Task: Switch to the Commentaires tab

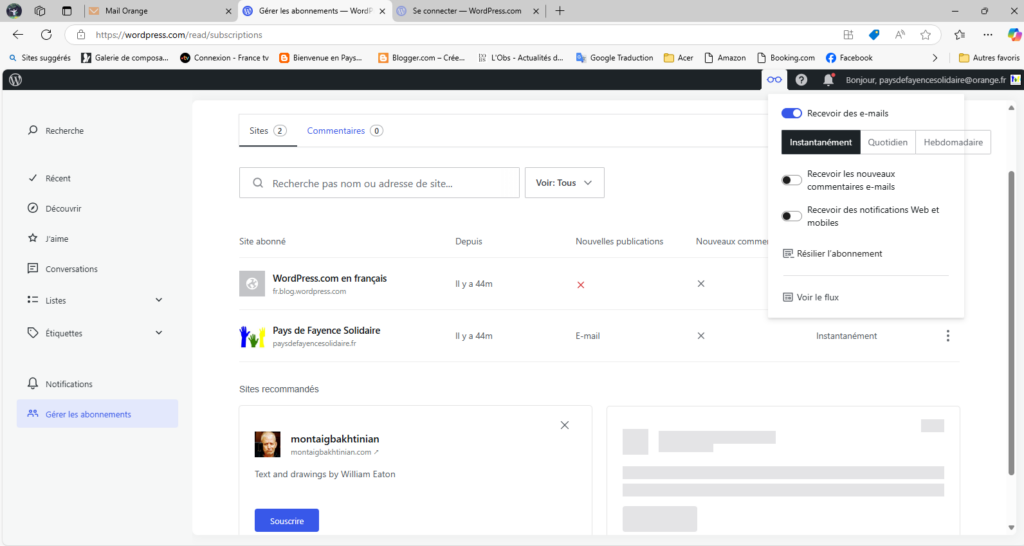Action: (x=344, y=131)
